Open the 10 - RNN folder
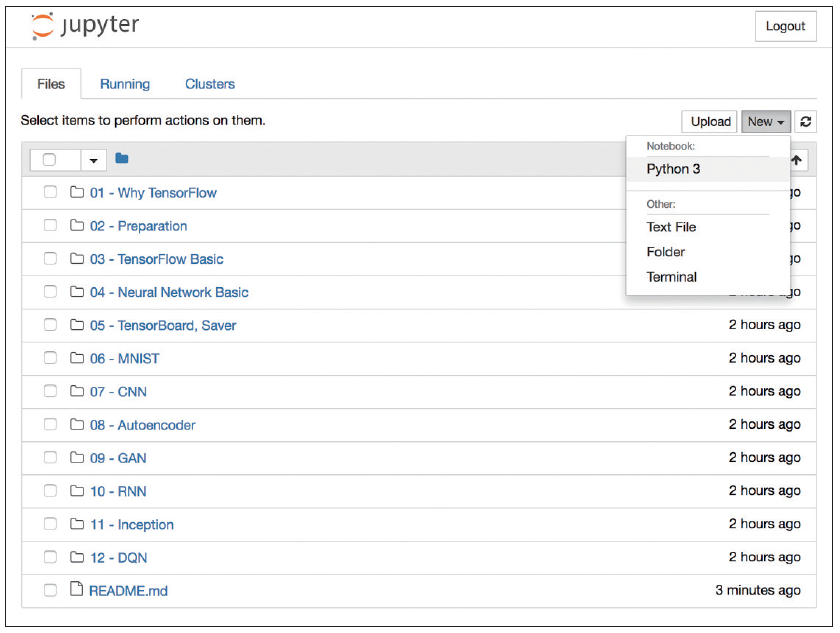Viewport: 840px width, 633px height. tap(118, 492)
